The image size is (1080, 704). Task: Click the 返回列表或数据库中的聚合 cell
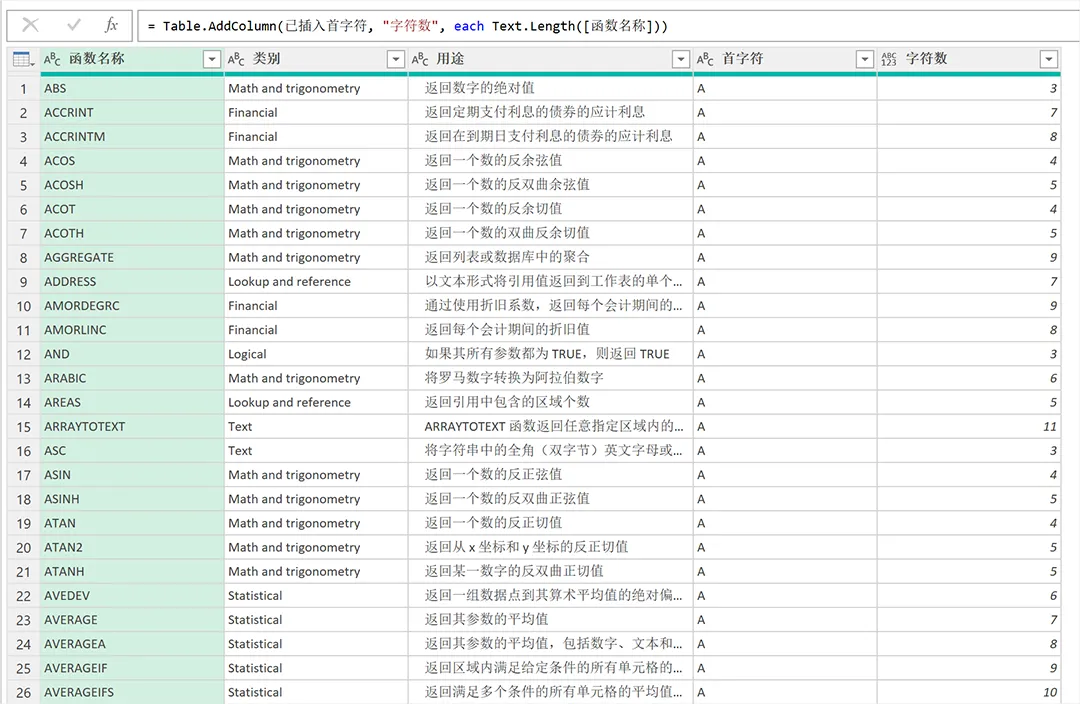click(550, 257)
